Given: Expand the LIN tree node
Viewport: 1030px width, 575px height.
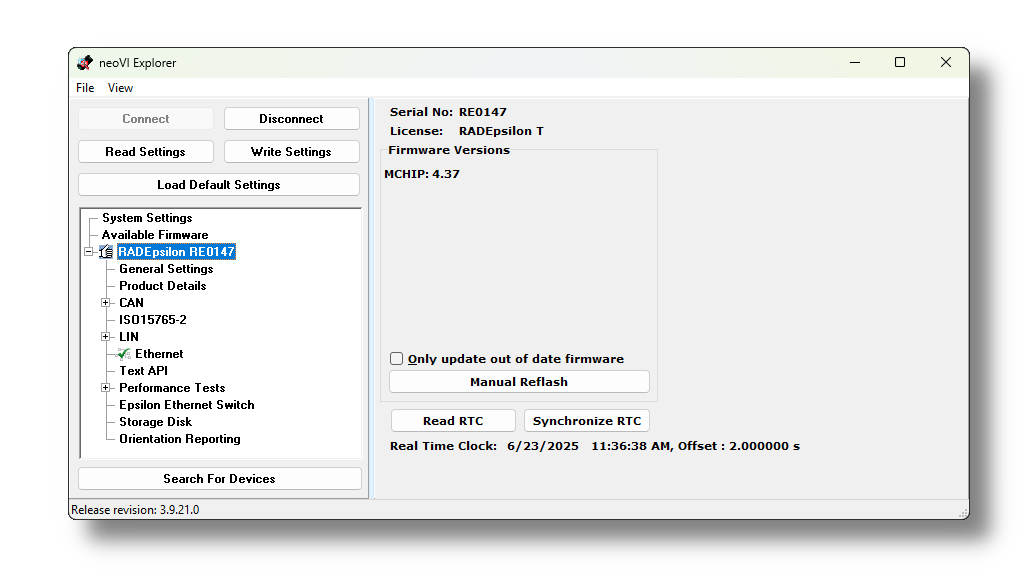Looking at the screenshot, I should tap(105, 337).
